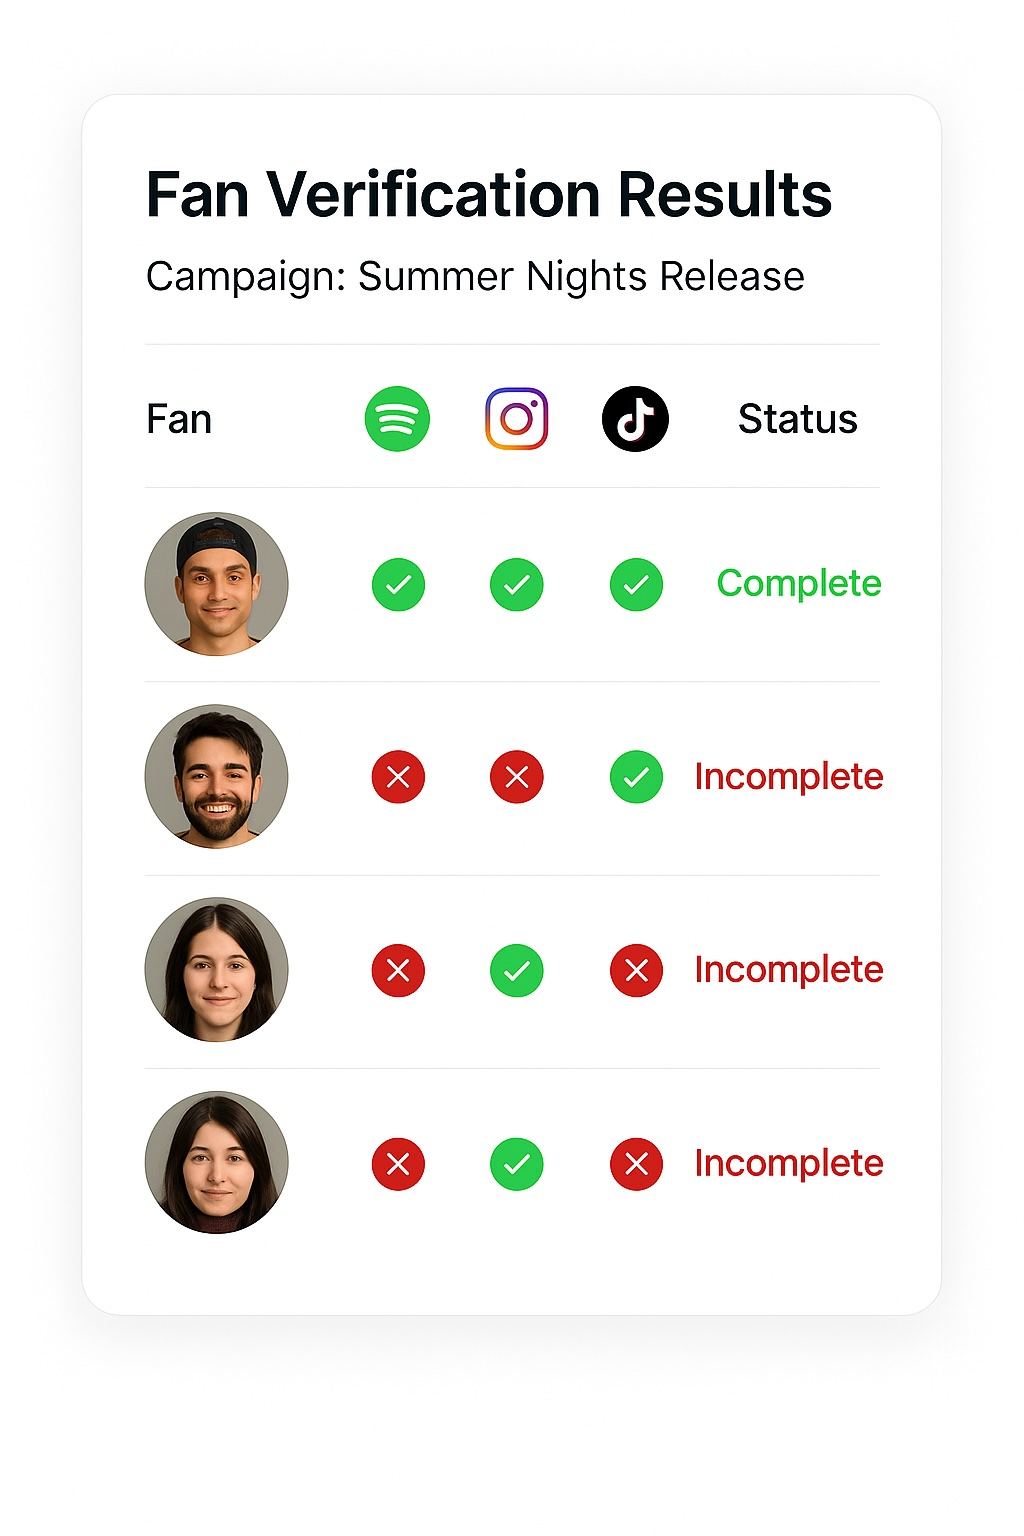Select the Fan column header
1024x1536 pixels.
coord(178,419)
